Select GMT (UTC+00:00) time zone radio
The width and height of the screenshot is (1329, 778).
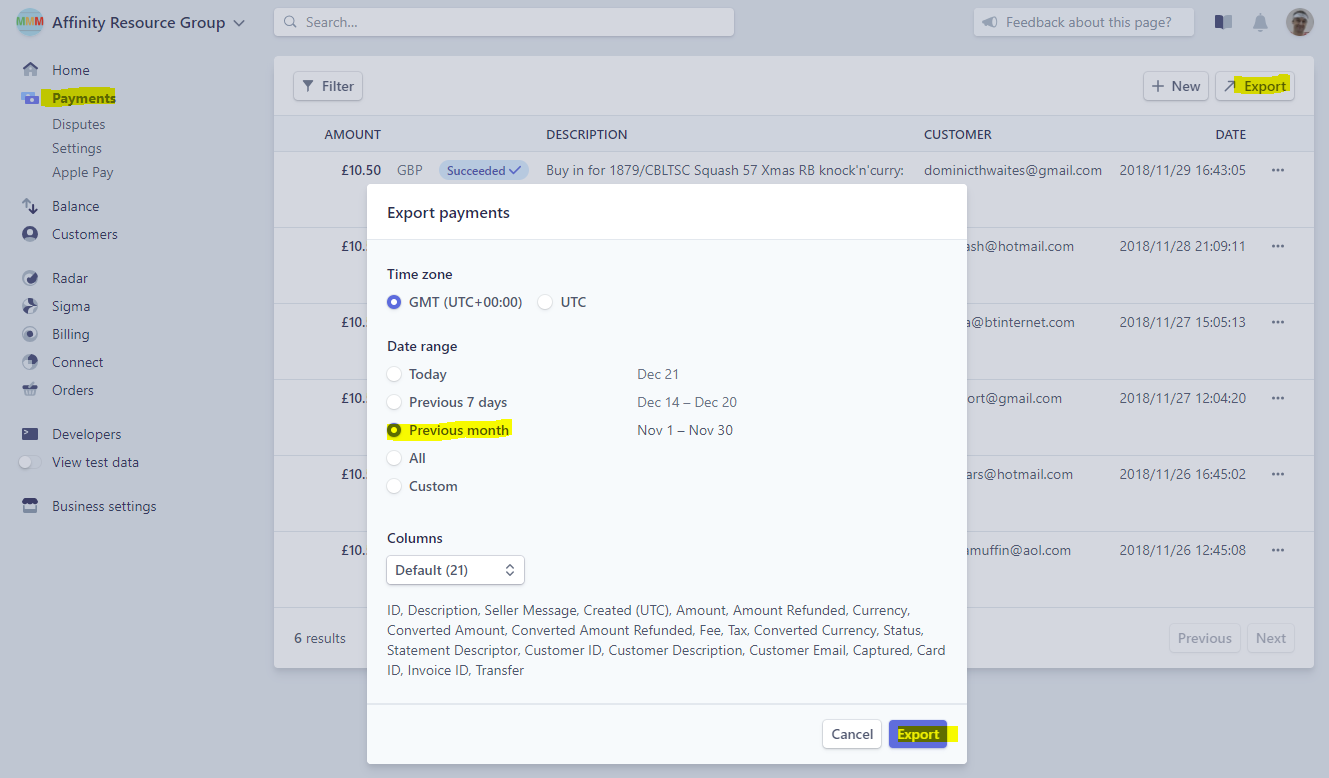coord(394,302)
